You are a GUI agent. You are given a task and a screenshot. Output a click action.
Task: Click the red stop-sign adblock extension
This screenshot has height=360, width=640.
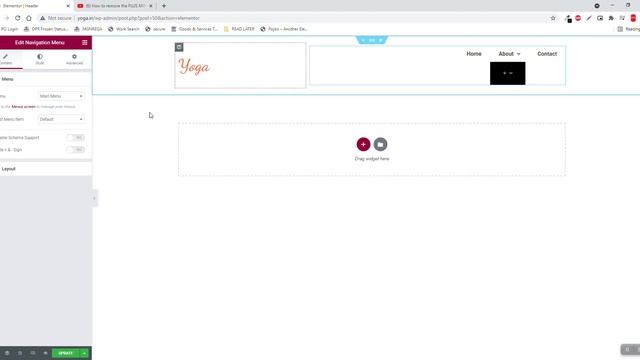pos(578,18)
